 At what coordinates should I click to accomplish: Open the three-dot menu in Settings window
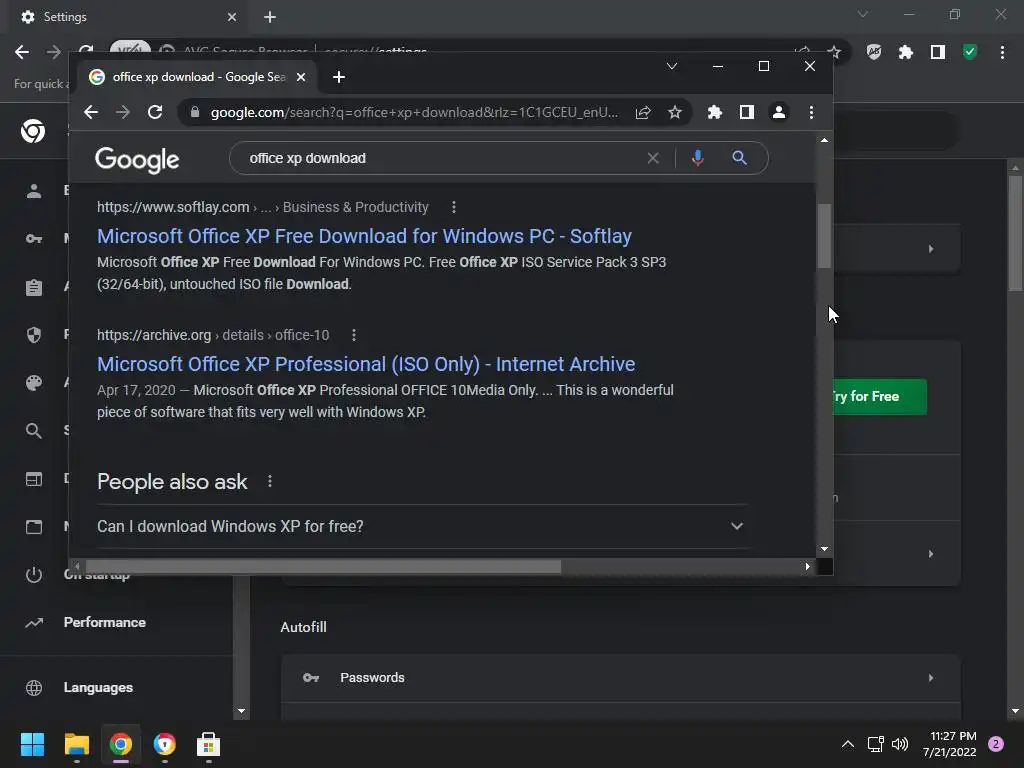pos(1002,52)
